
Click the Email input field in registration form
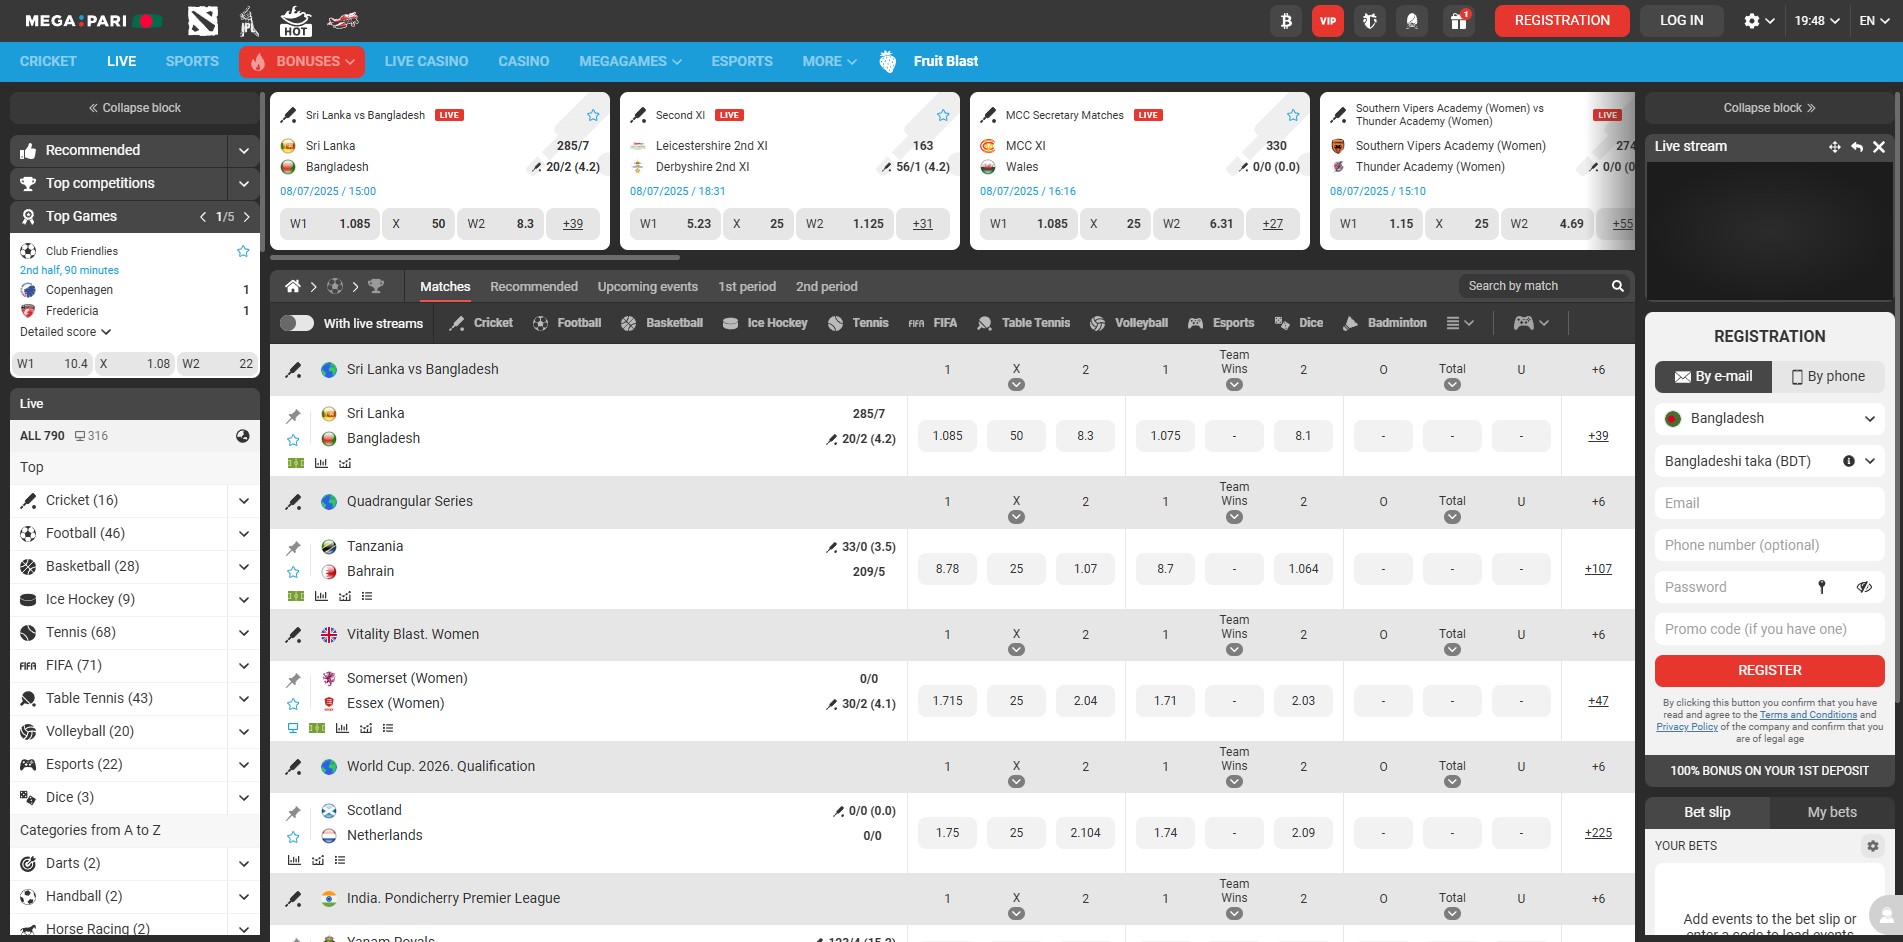(x=1768, y=503)
